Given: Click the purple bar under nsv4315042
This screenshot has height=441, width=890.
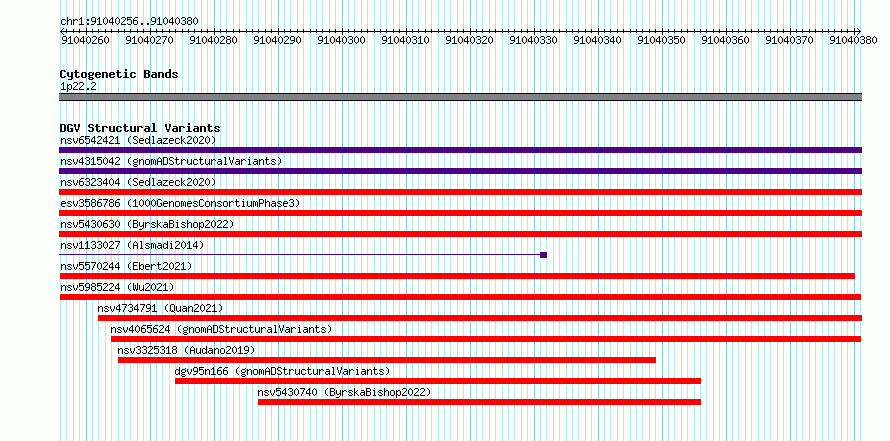Looking at the screenshot, I should pos(460,171).
